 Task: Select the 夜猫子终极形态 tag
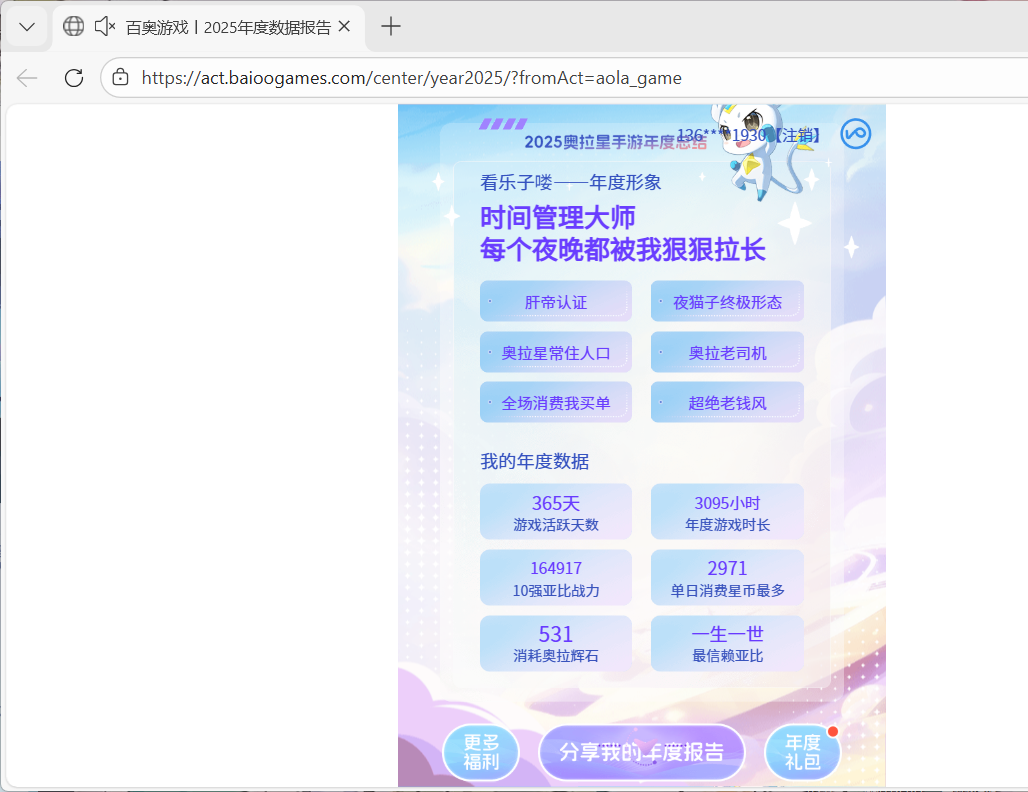(x=727, y=302)
